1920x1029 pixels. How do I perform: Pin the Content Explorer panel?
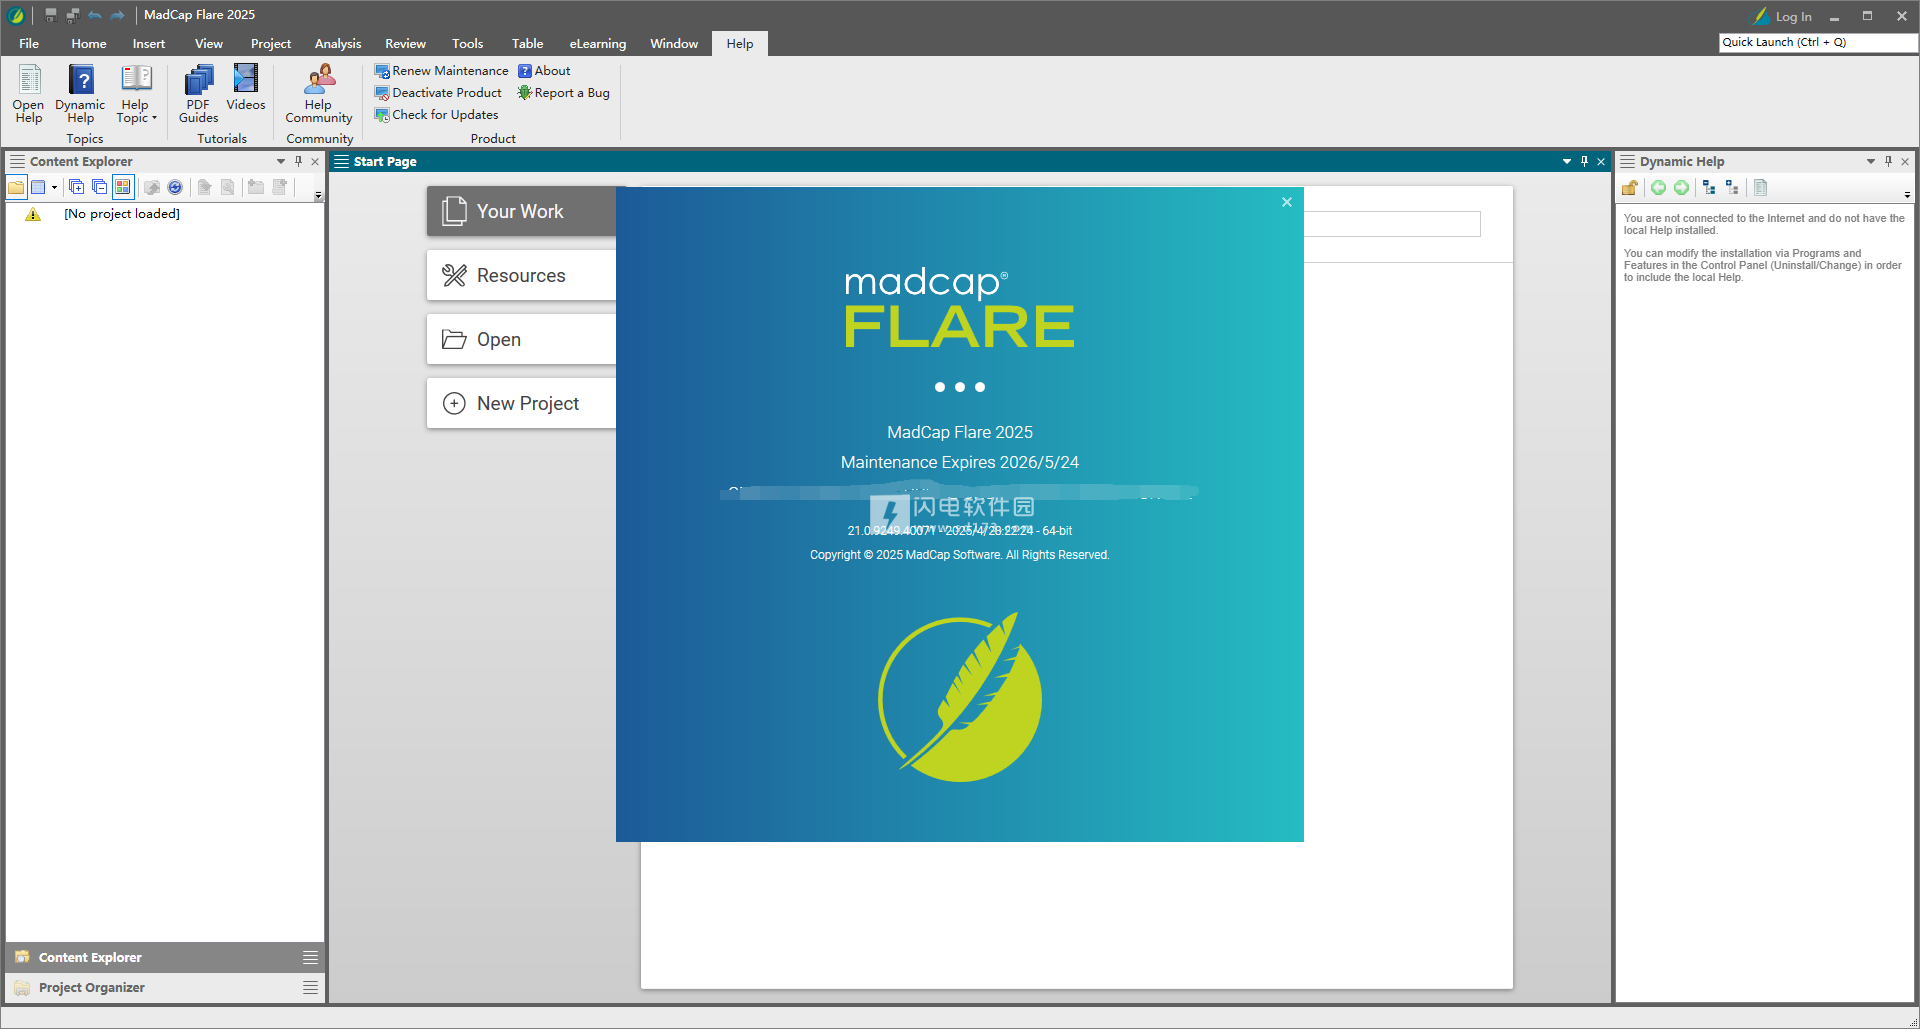[298, 161]
